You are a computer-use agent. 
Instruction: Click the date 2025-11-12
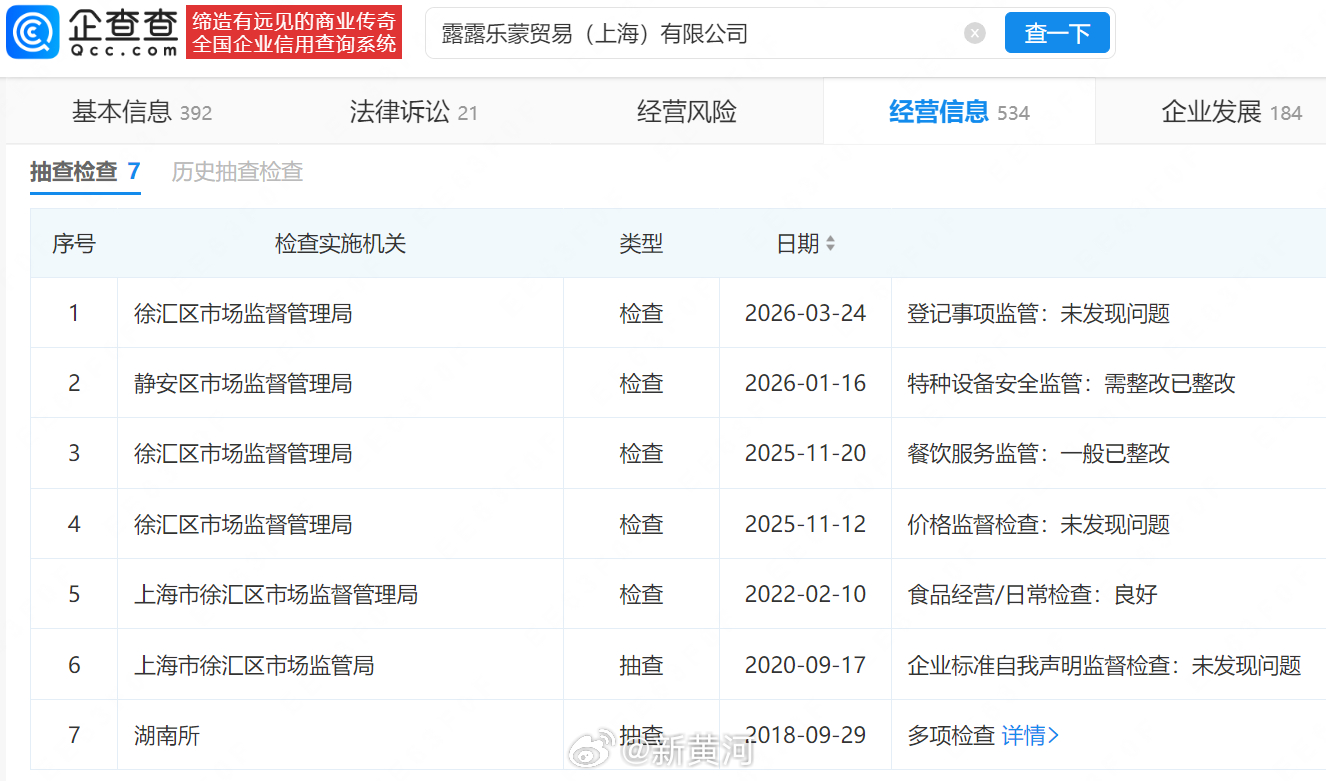(x=805, y=525)
